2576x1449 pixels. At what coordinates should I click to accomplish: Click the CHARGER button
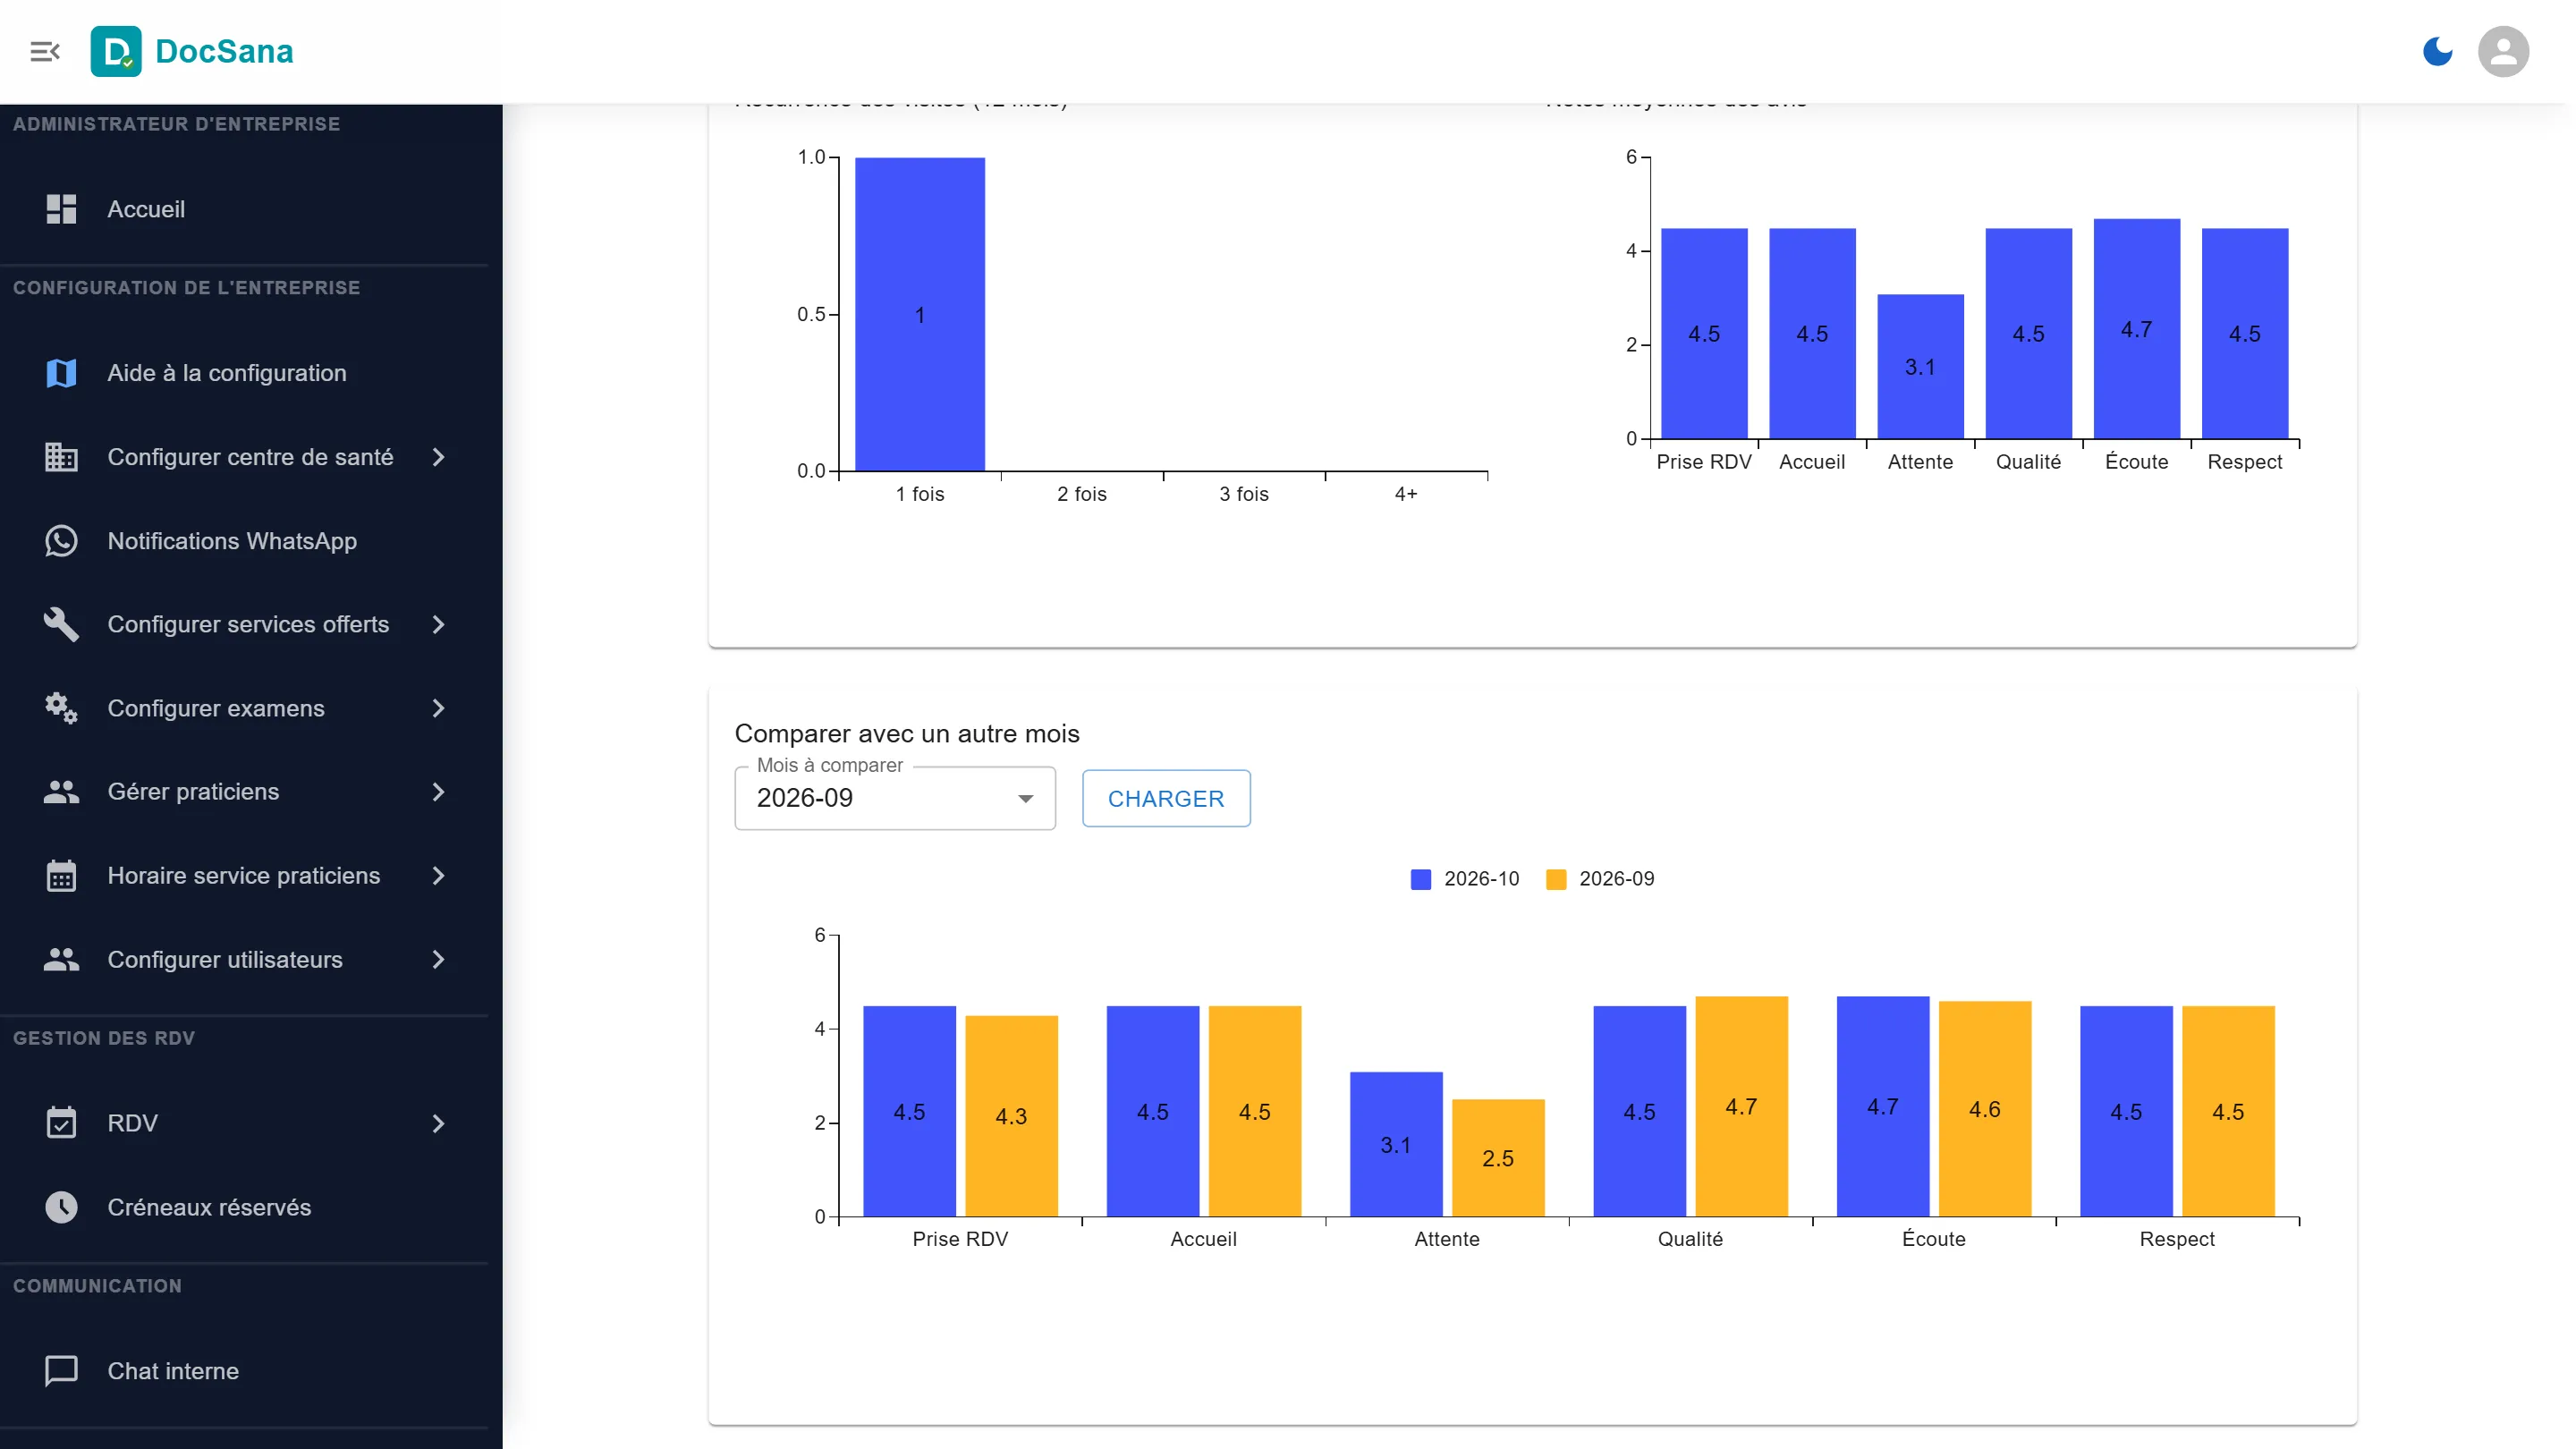(1166, 798)
